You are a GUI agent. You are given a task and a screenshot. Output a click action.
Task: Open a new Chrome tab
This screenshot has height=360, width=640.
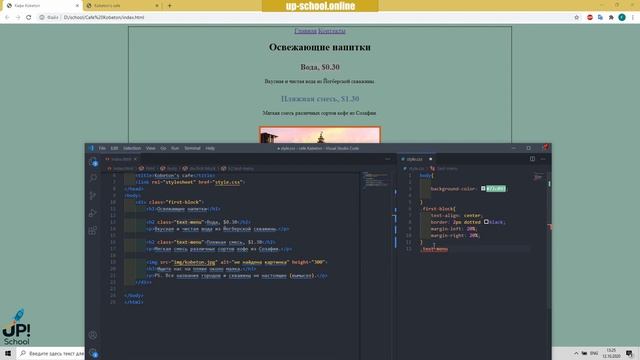[x=170, y=6]
